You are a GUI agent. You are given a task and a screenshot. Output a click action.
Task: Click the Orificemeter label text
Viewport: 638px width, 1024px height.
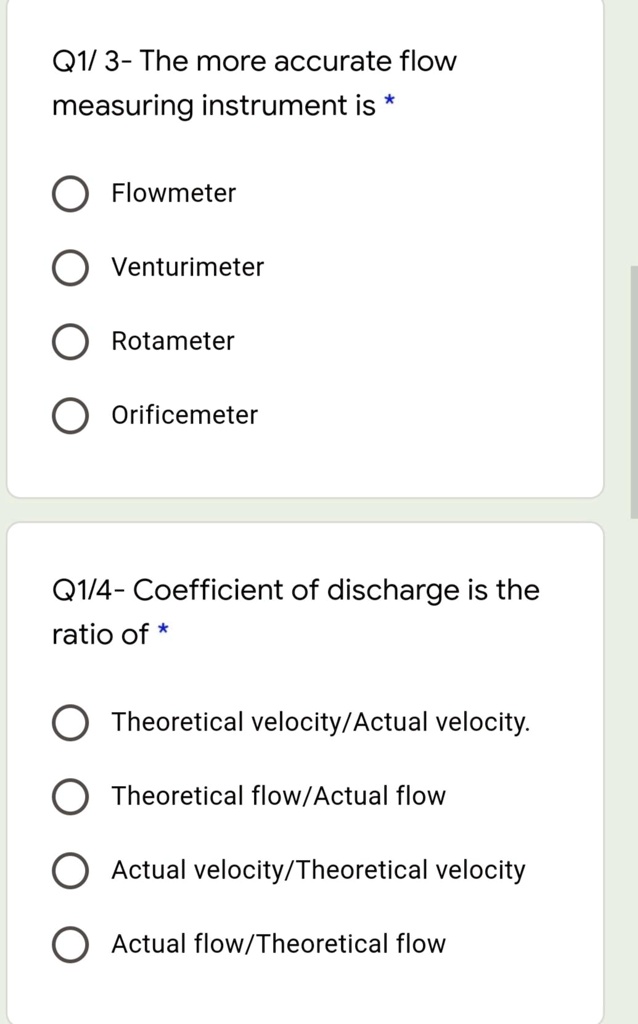pyautogui.click(x=184, y=415)
